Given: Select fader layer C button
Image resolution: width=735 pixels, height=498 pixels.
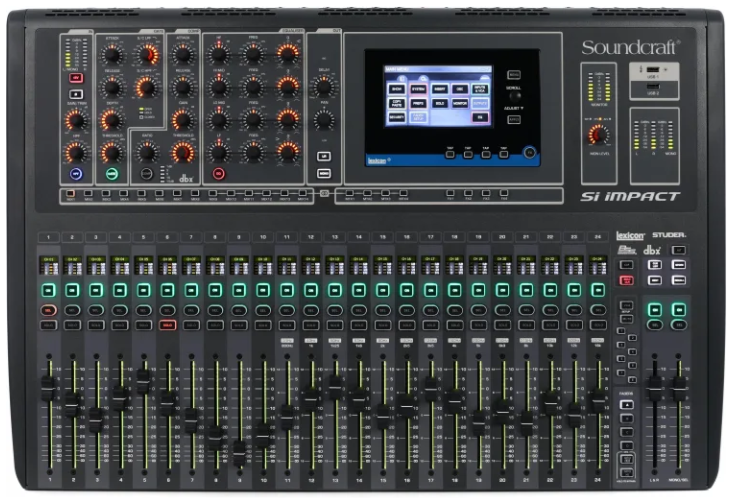Looking at the screenshot, I should pos(627,432).
